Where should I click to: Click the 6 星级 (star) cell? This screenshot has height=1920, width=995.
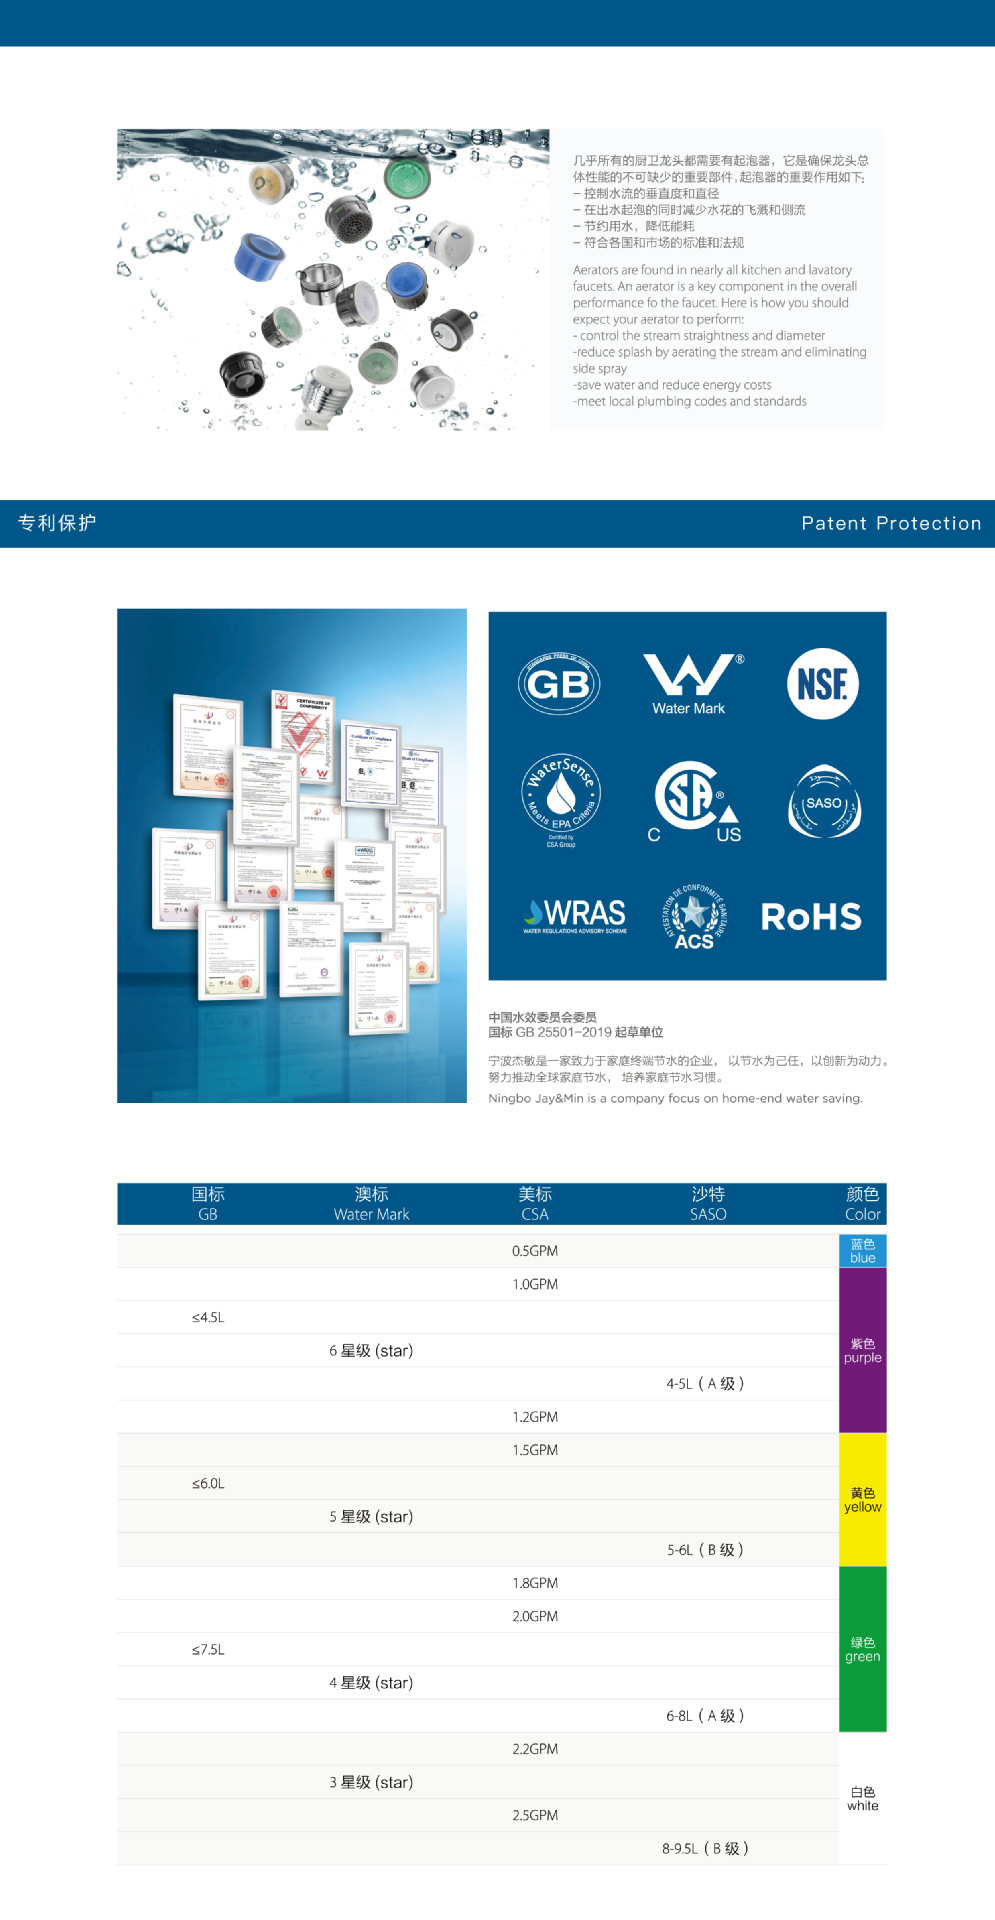(371, 1351)
